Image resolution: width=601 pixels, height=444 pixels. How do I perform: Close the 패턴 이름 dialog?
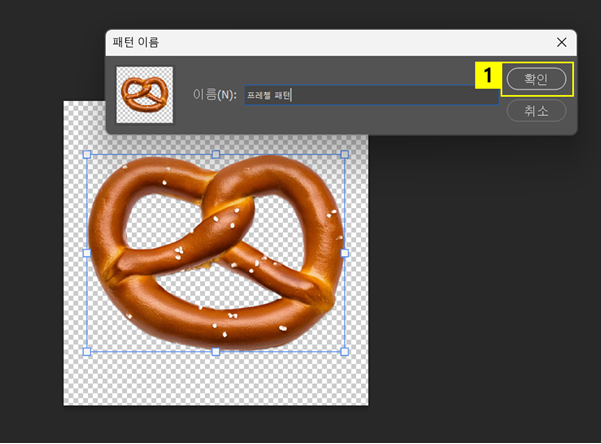tap(562, 42)
